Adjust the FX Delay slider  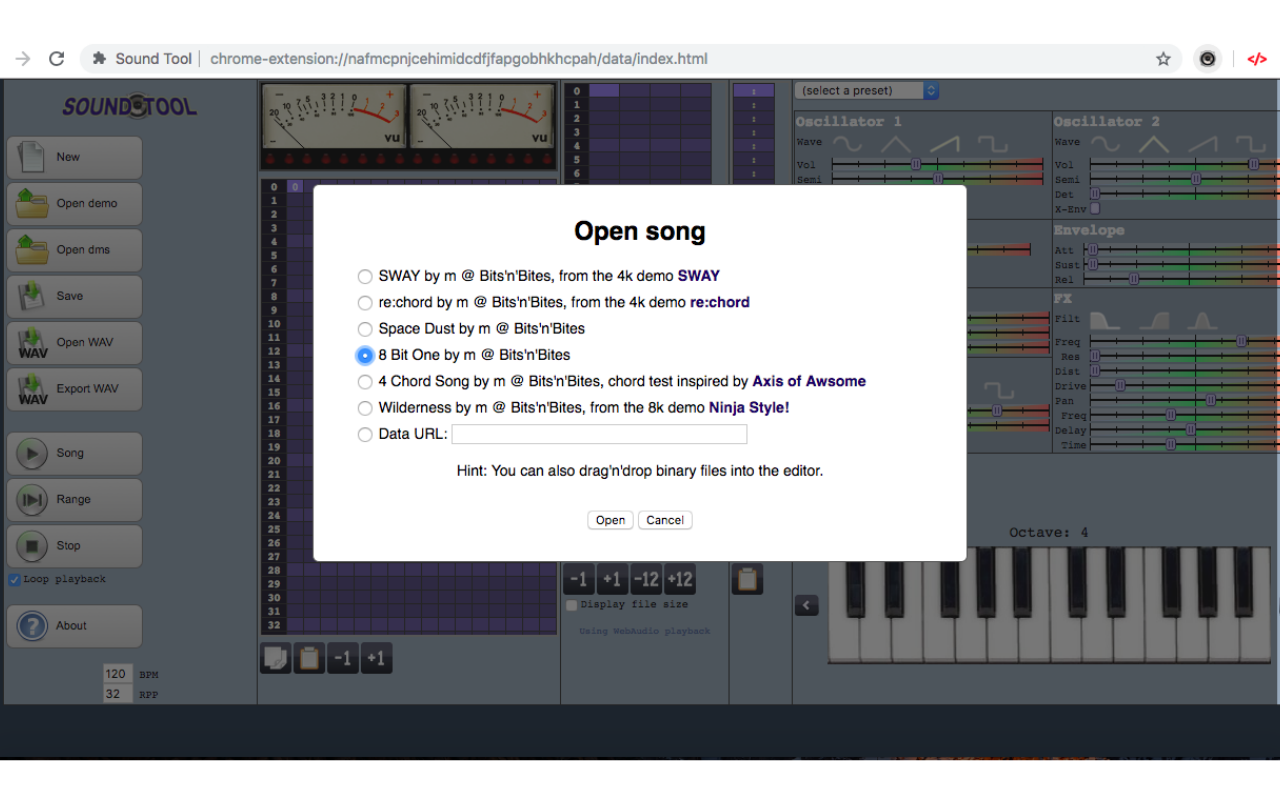click(1184, 430)
